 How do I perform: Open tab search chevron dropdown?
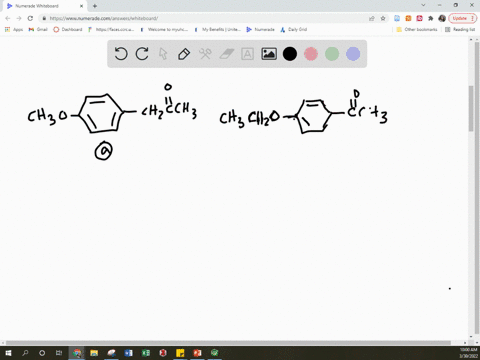coord(423,5)
